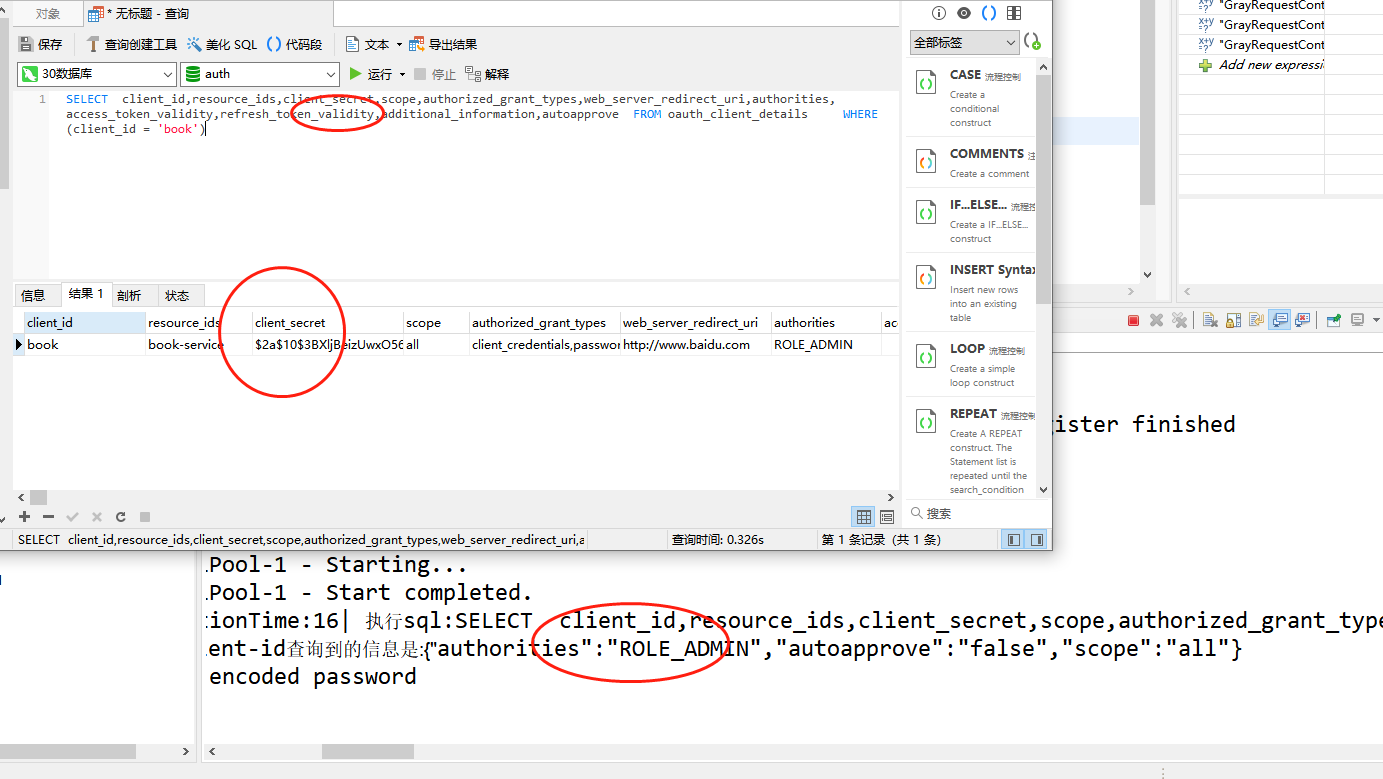The image size is (1383, 779).
Task: Toggle the eye preview icon in right panel
Action: [x=963, y=13]
